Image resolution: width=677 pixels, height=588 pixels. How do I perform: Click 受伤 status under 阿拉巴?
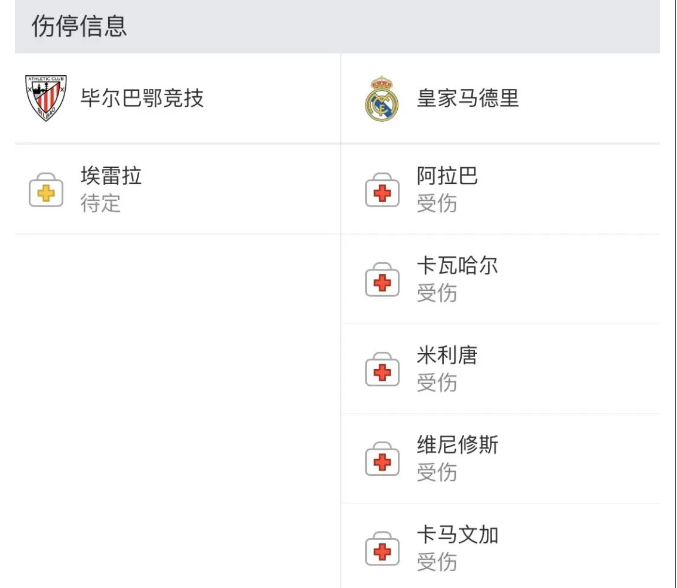point(437,203)
